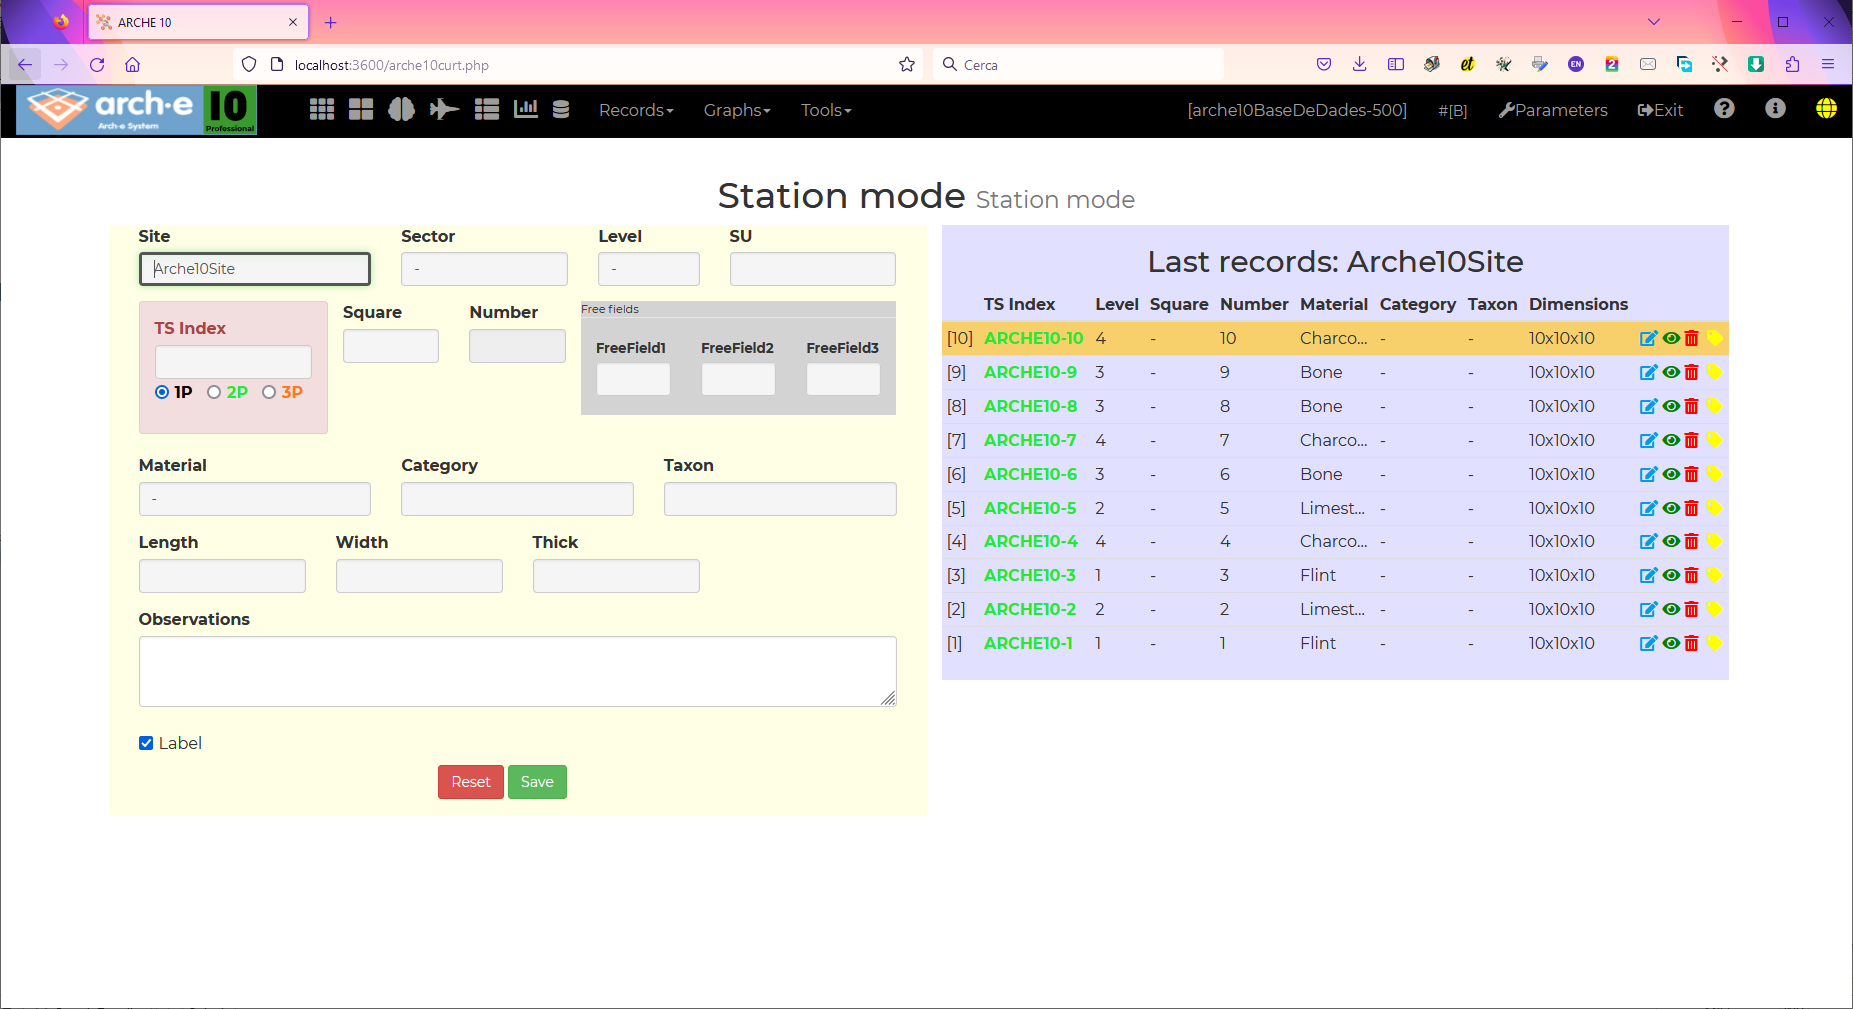Delete record ARCHE10-5
This screenshot has width=1853, height=1009.
click(1692, 508)
